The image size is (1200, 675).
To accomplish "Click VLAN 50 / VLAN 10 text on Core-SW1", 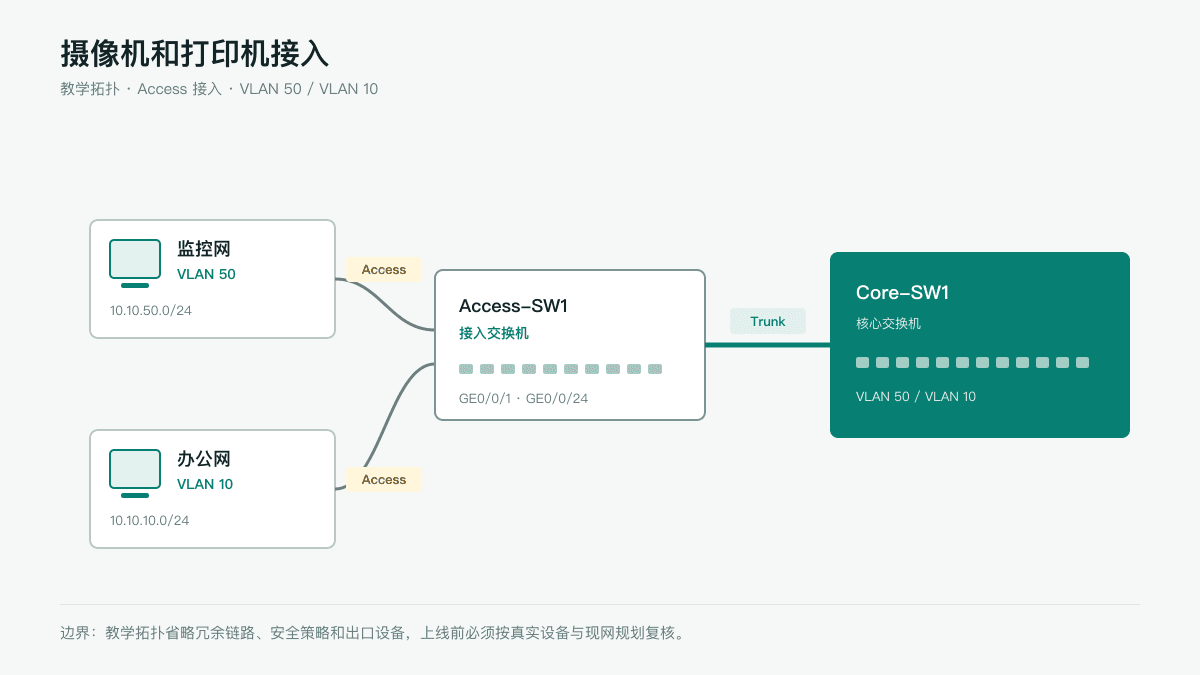I will (x=916, y=396).
